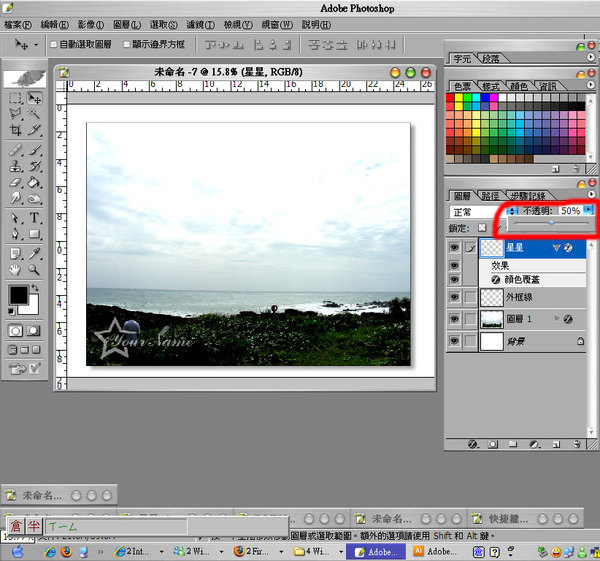Screen dimensions: 600x561
Task: Select the Paint Bucket tool
Action: pyautogui.click(x=34, y=182)
